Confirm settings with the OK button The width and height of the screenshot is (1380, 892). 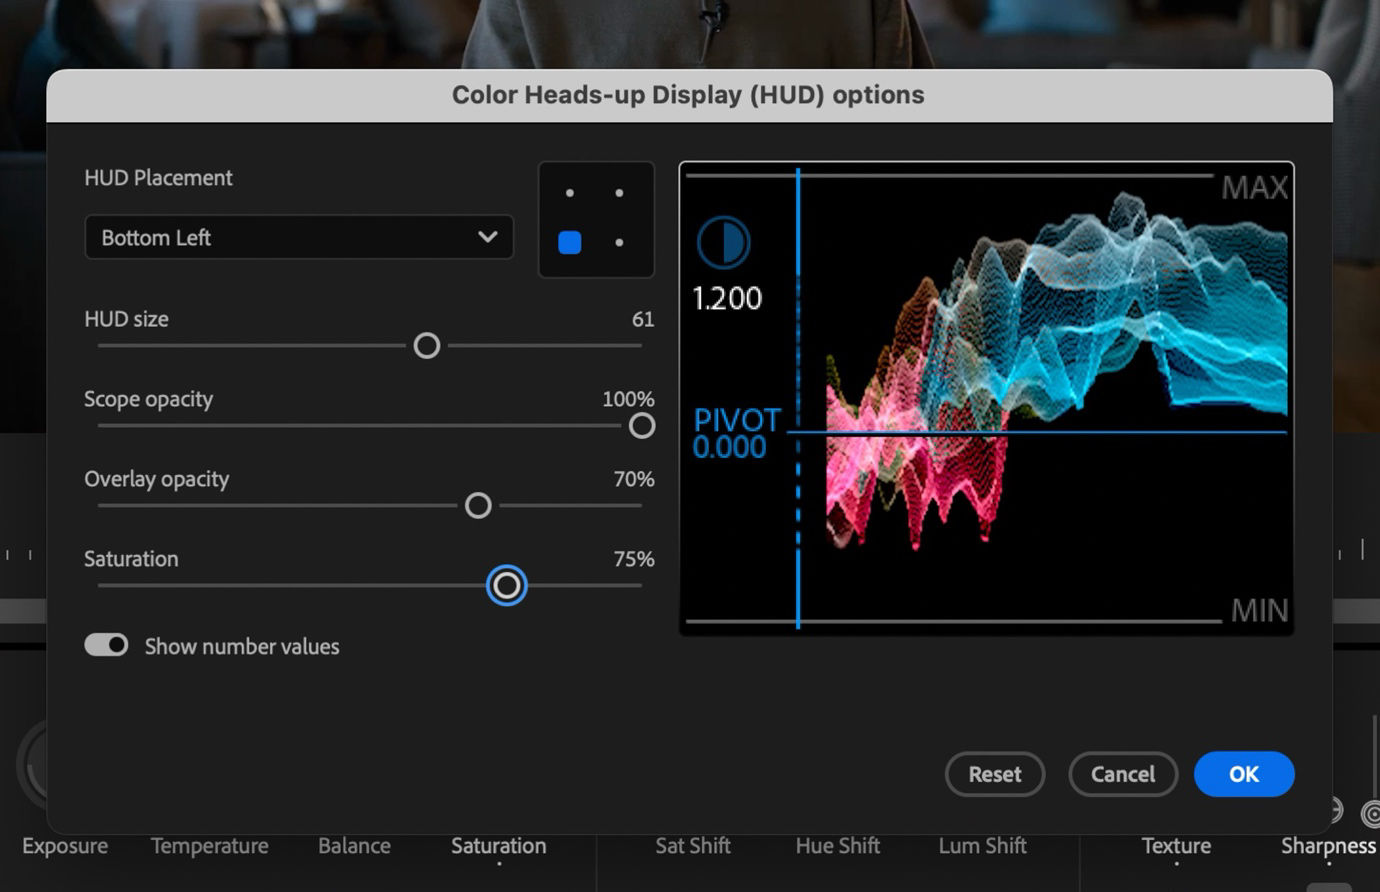click(x=1243, y=774)
